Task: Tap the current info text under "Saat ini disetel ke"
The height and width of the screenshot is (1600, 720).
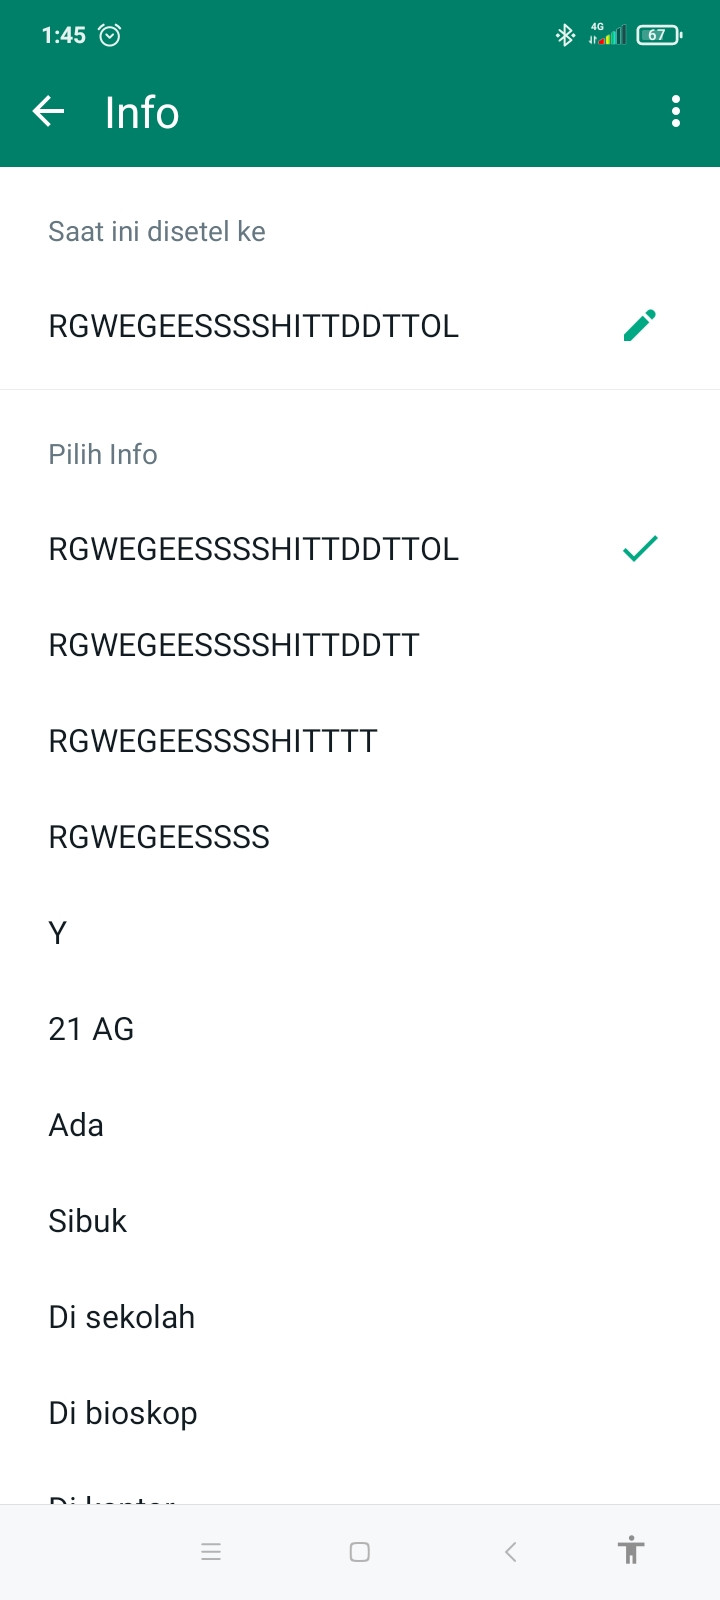Action: click(x=254, y=326)
